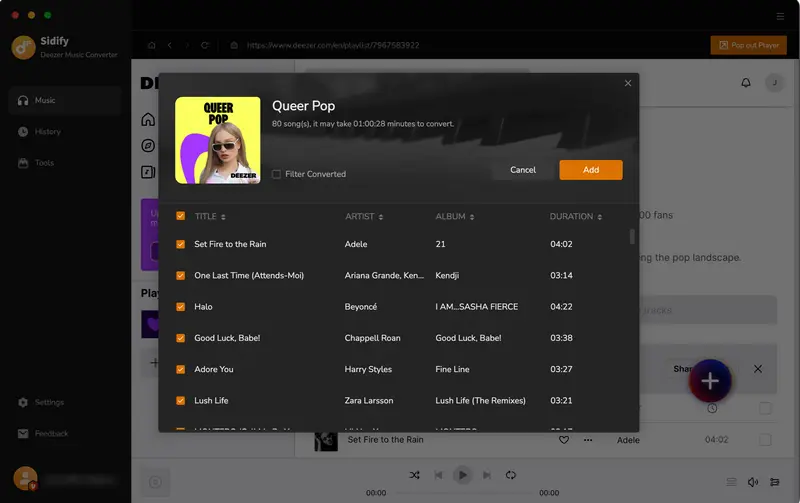This screenshot has height=503, width=800.
Task: Skip to previous track in the player
Action: click(x=438, y=475)
